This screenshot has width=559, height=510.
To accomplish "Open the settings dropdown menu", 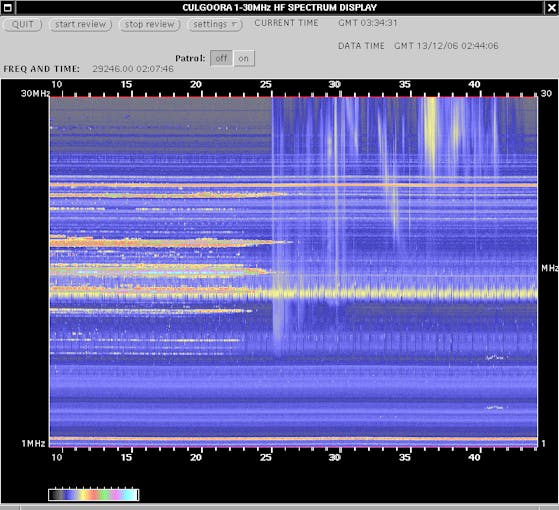I will coord(215,25).
